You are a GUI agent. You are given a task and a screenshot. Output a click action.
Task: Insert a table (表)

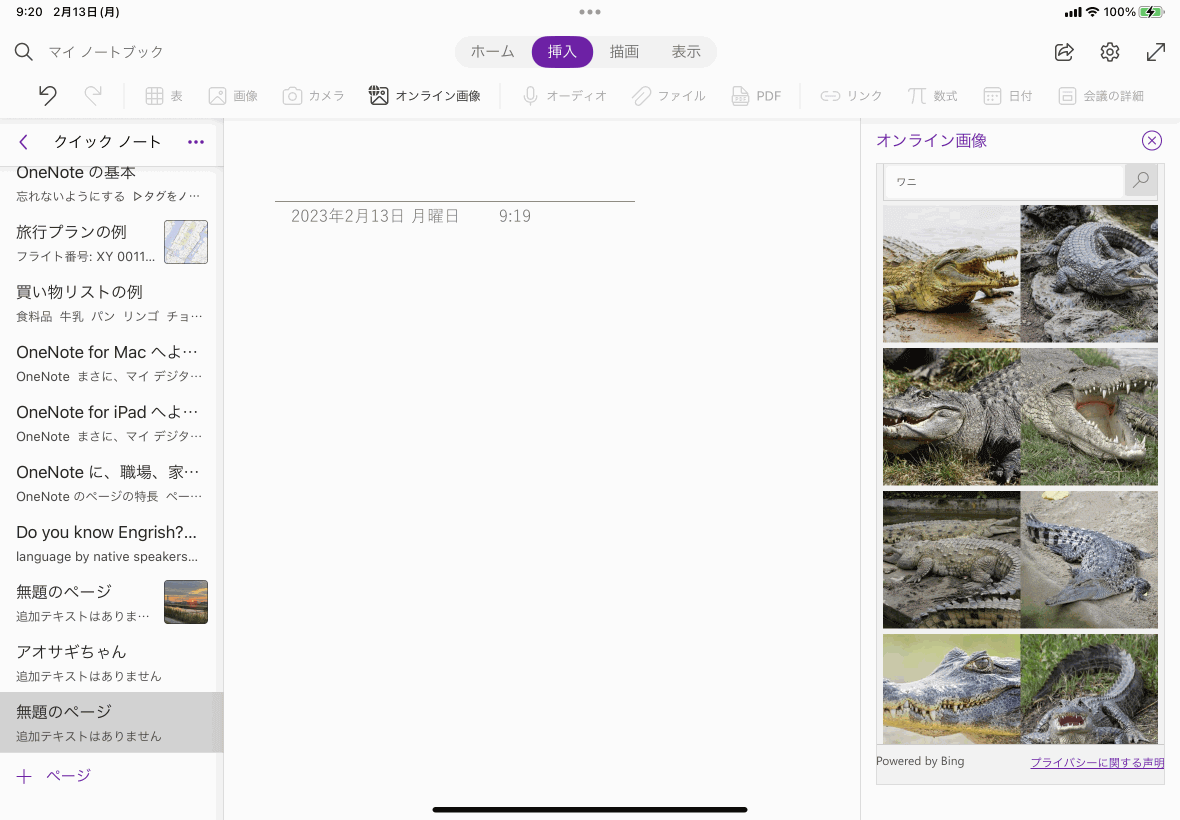[164, 96]
